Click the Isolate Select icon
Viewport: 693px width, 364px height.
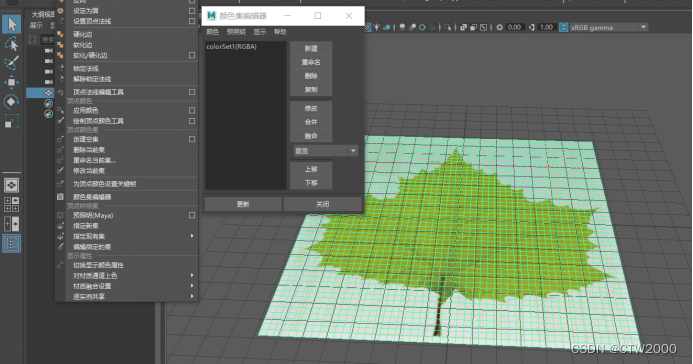[x=448, y=27]
